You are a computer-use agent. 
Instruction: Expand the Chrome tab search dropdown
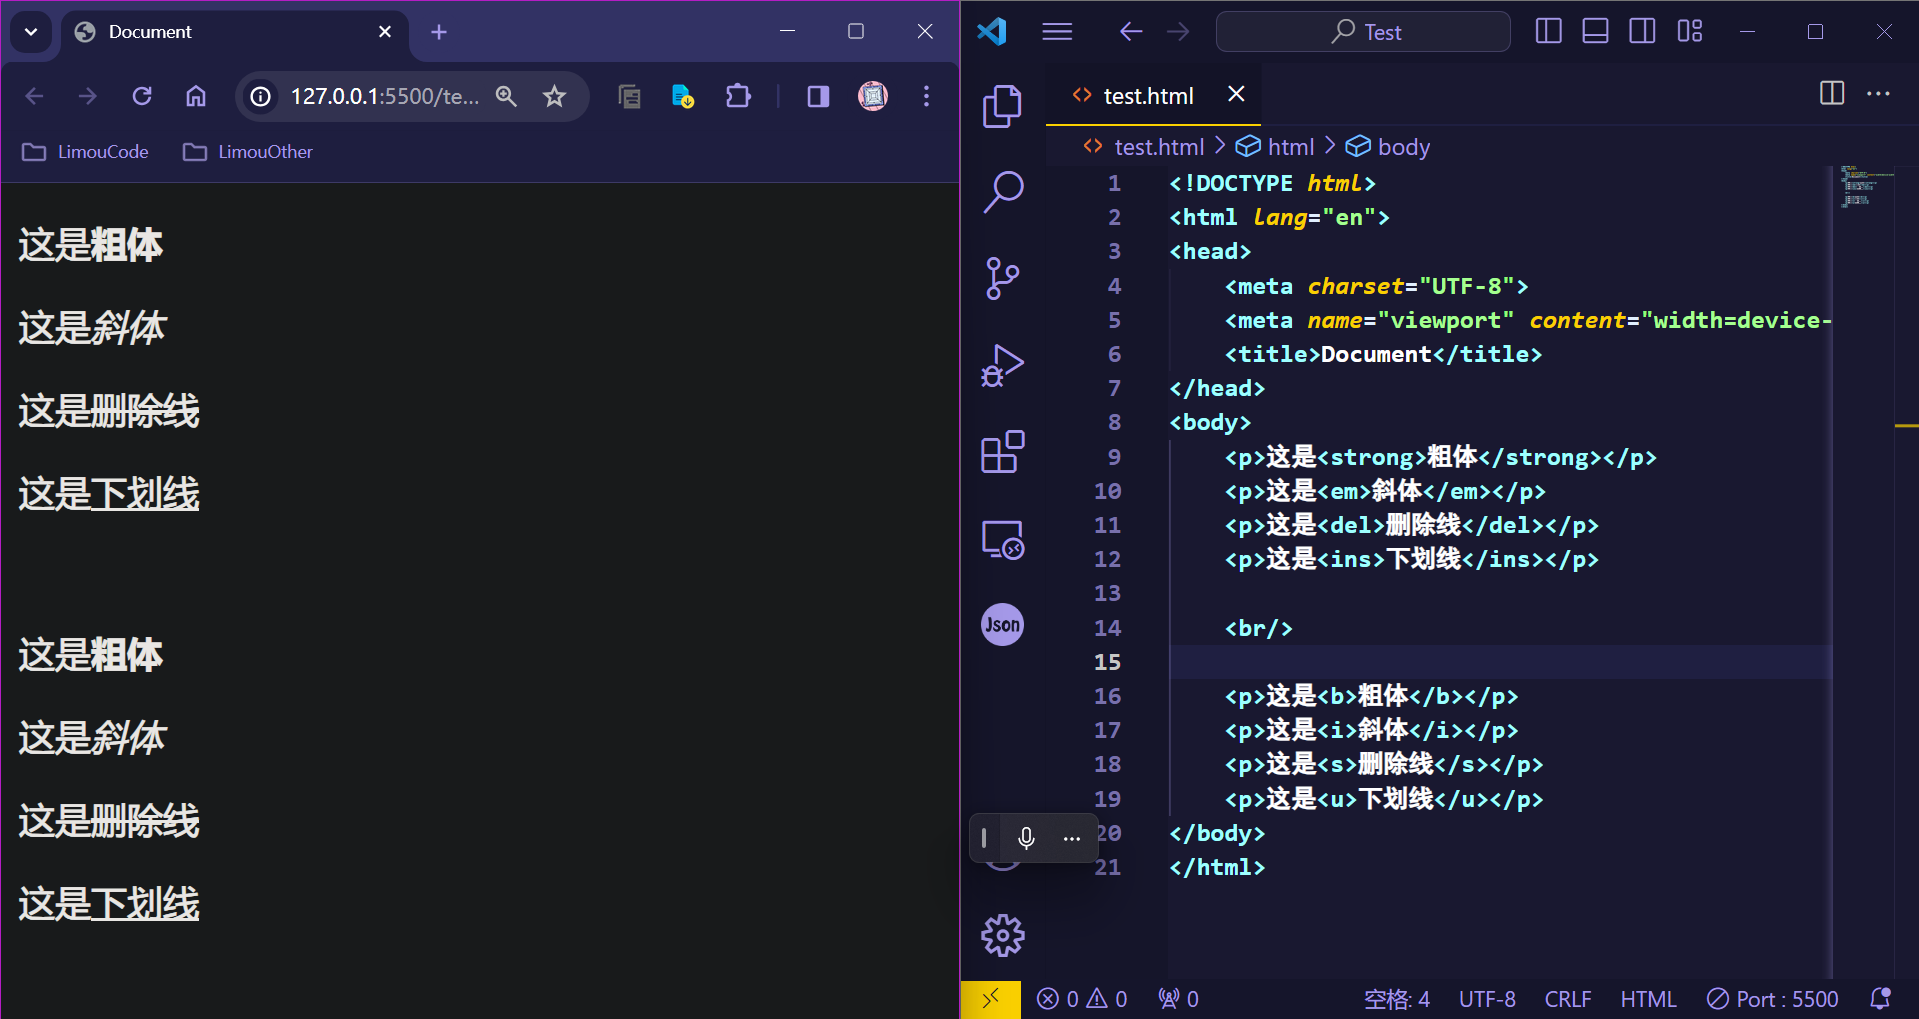[31, 32]
